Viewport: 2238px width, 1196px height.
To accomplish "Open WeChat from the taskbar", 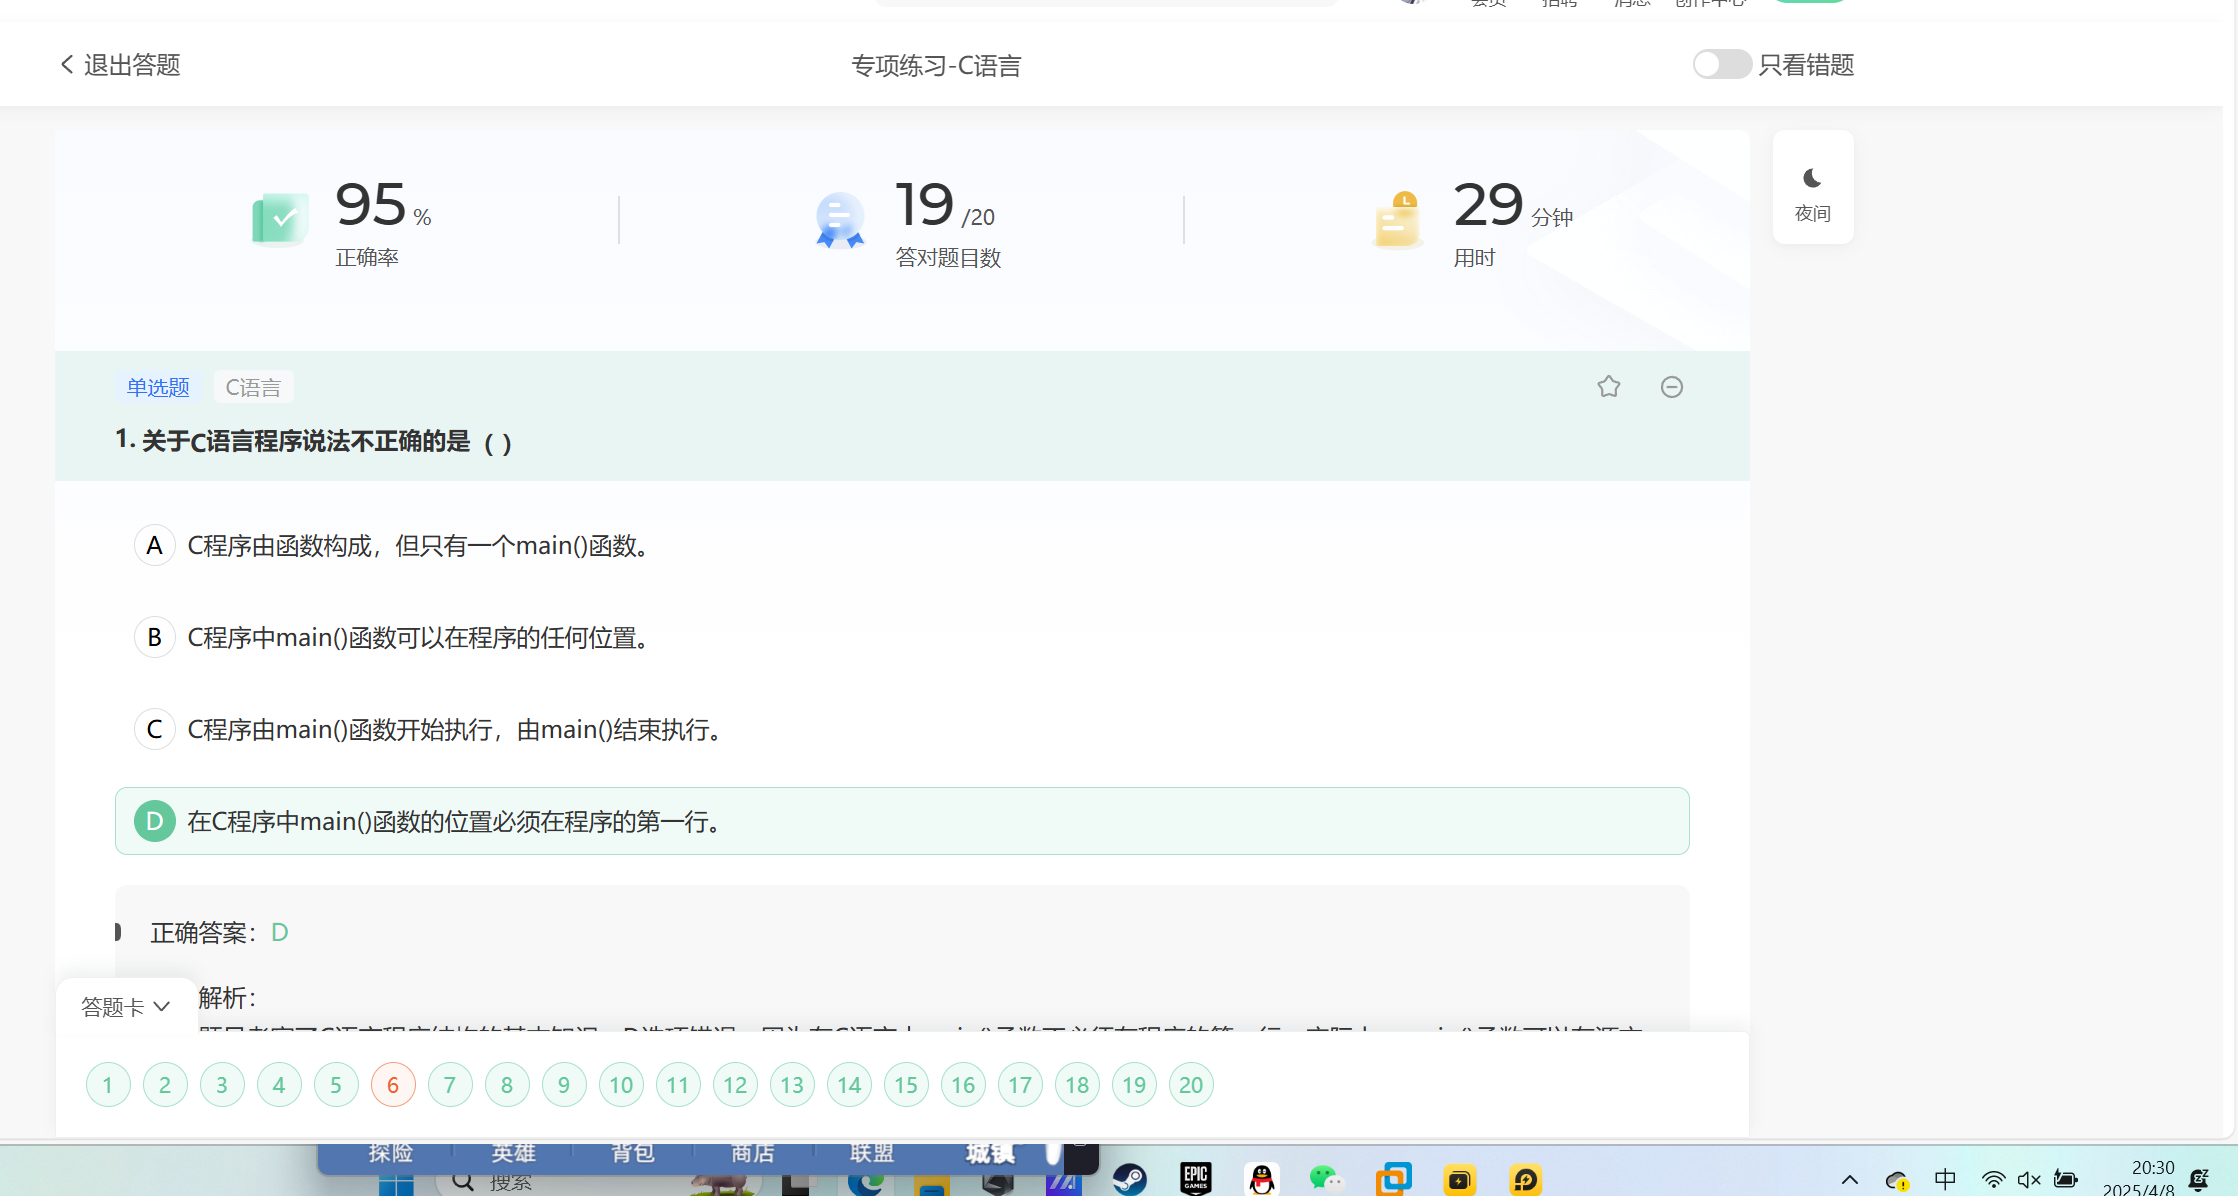I will tap(1326, 1180).
